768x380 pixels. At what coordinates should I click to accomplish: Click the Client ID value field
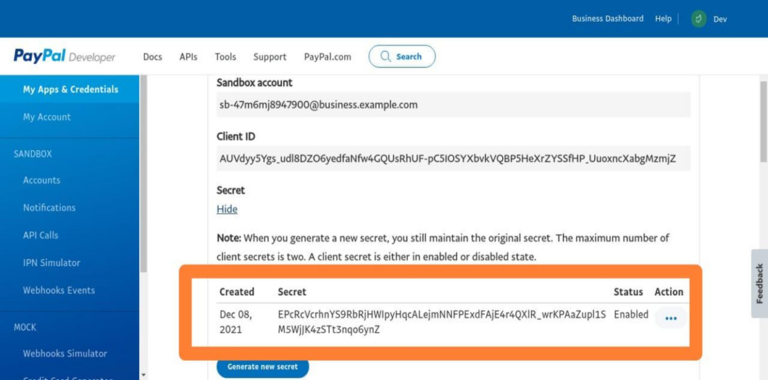pos(454,158)
